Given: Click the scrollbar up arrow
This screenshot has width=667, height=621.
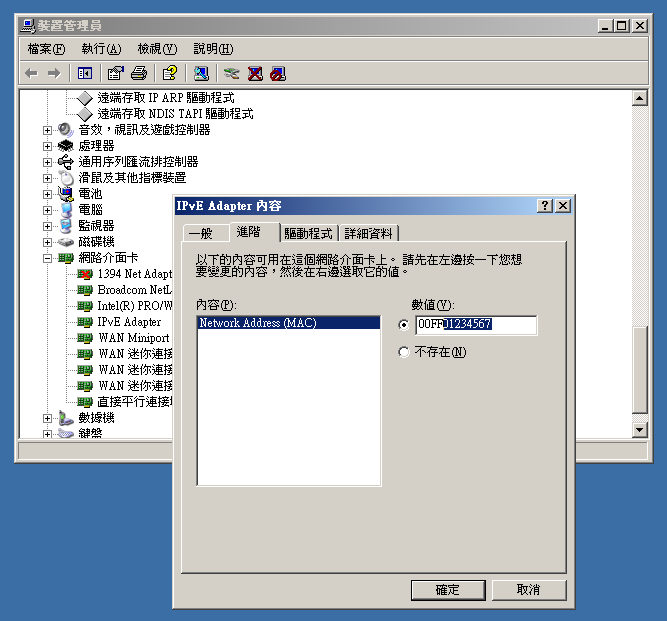Looking at the screenshot, I should [640, 99].
